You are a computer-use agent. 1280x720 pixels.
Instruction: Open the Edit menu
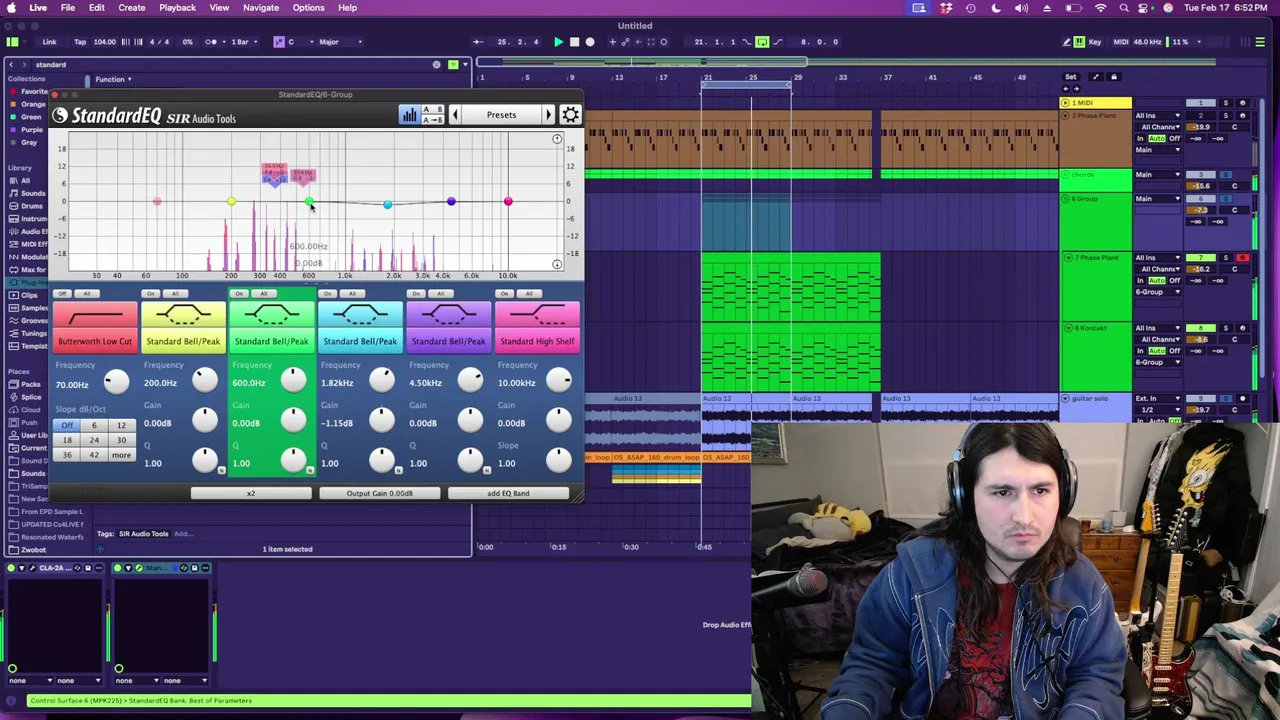pos(97,8)
